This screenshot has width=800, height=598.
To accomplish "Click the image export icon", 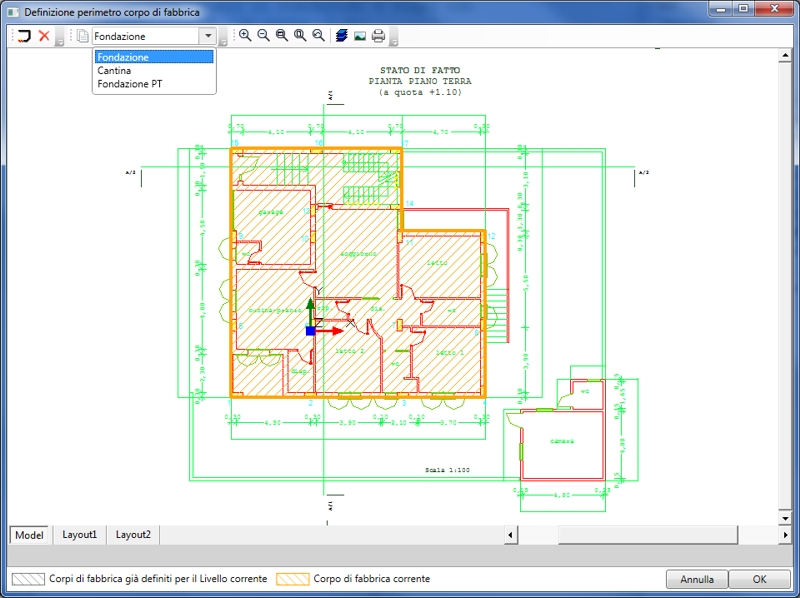I will 360,36.
